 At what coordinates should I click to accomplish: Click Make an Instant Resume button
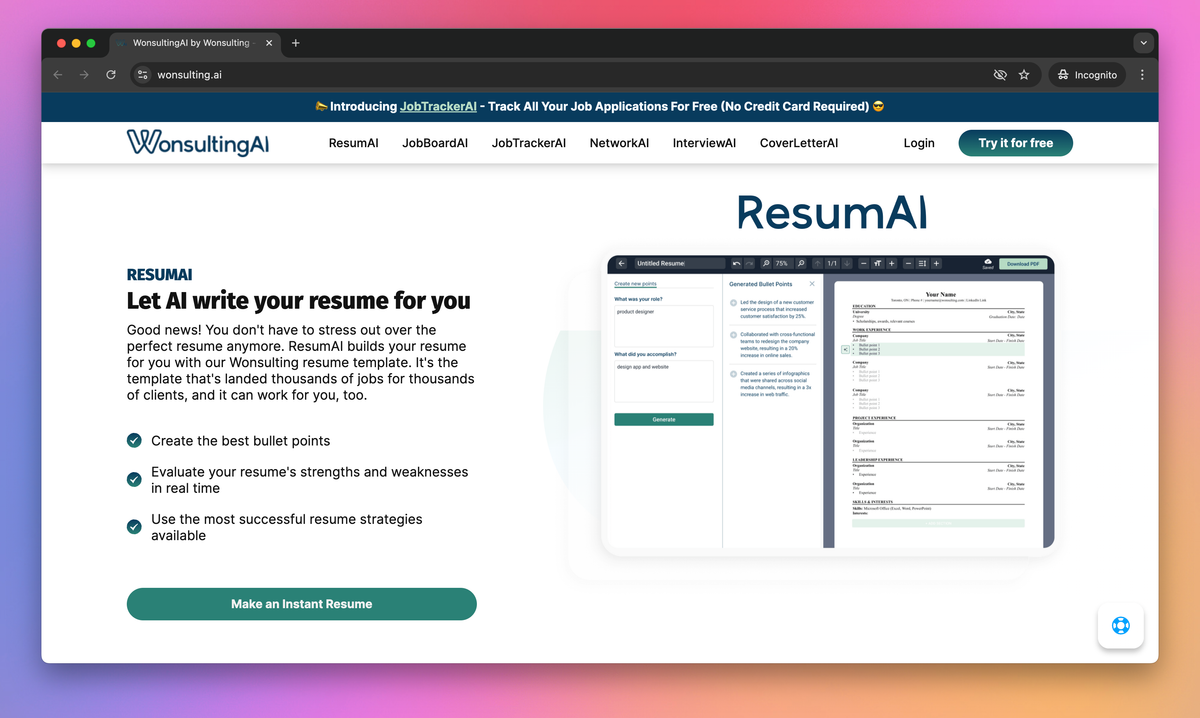tap(301, 604)
